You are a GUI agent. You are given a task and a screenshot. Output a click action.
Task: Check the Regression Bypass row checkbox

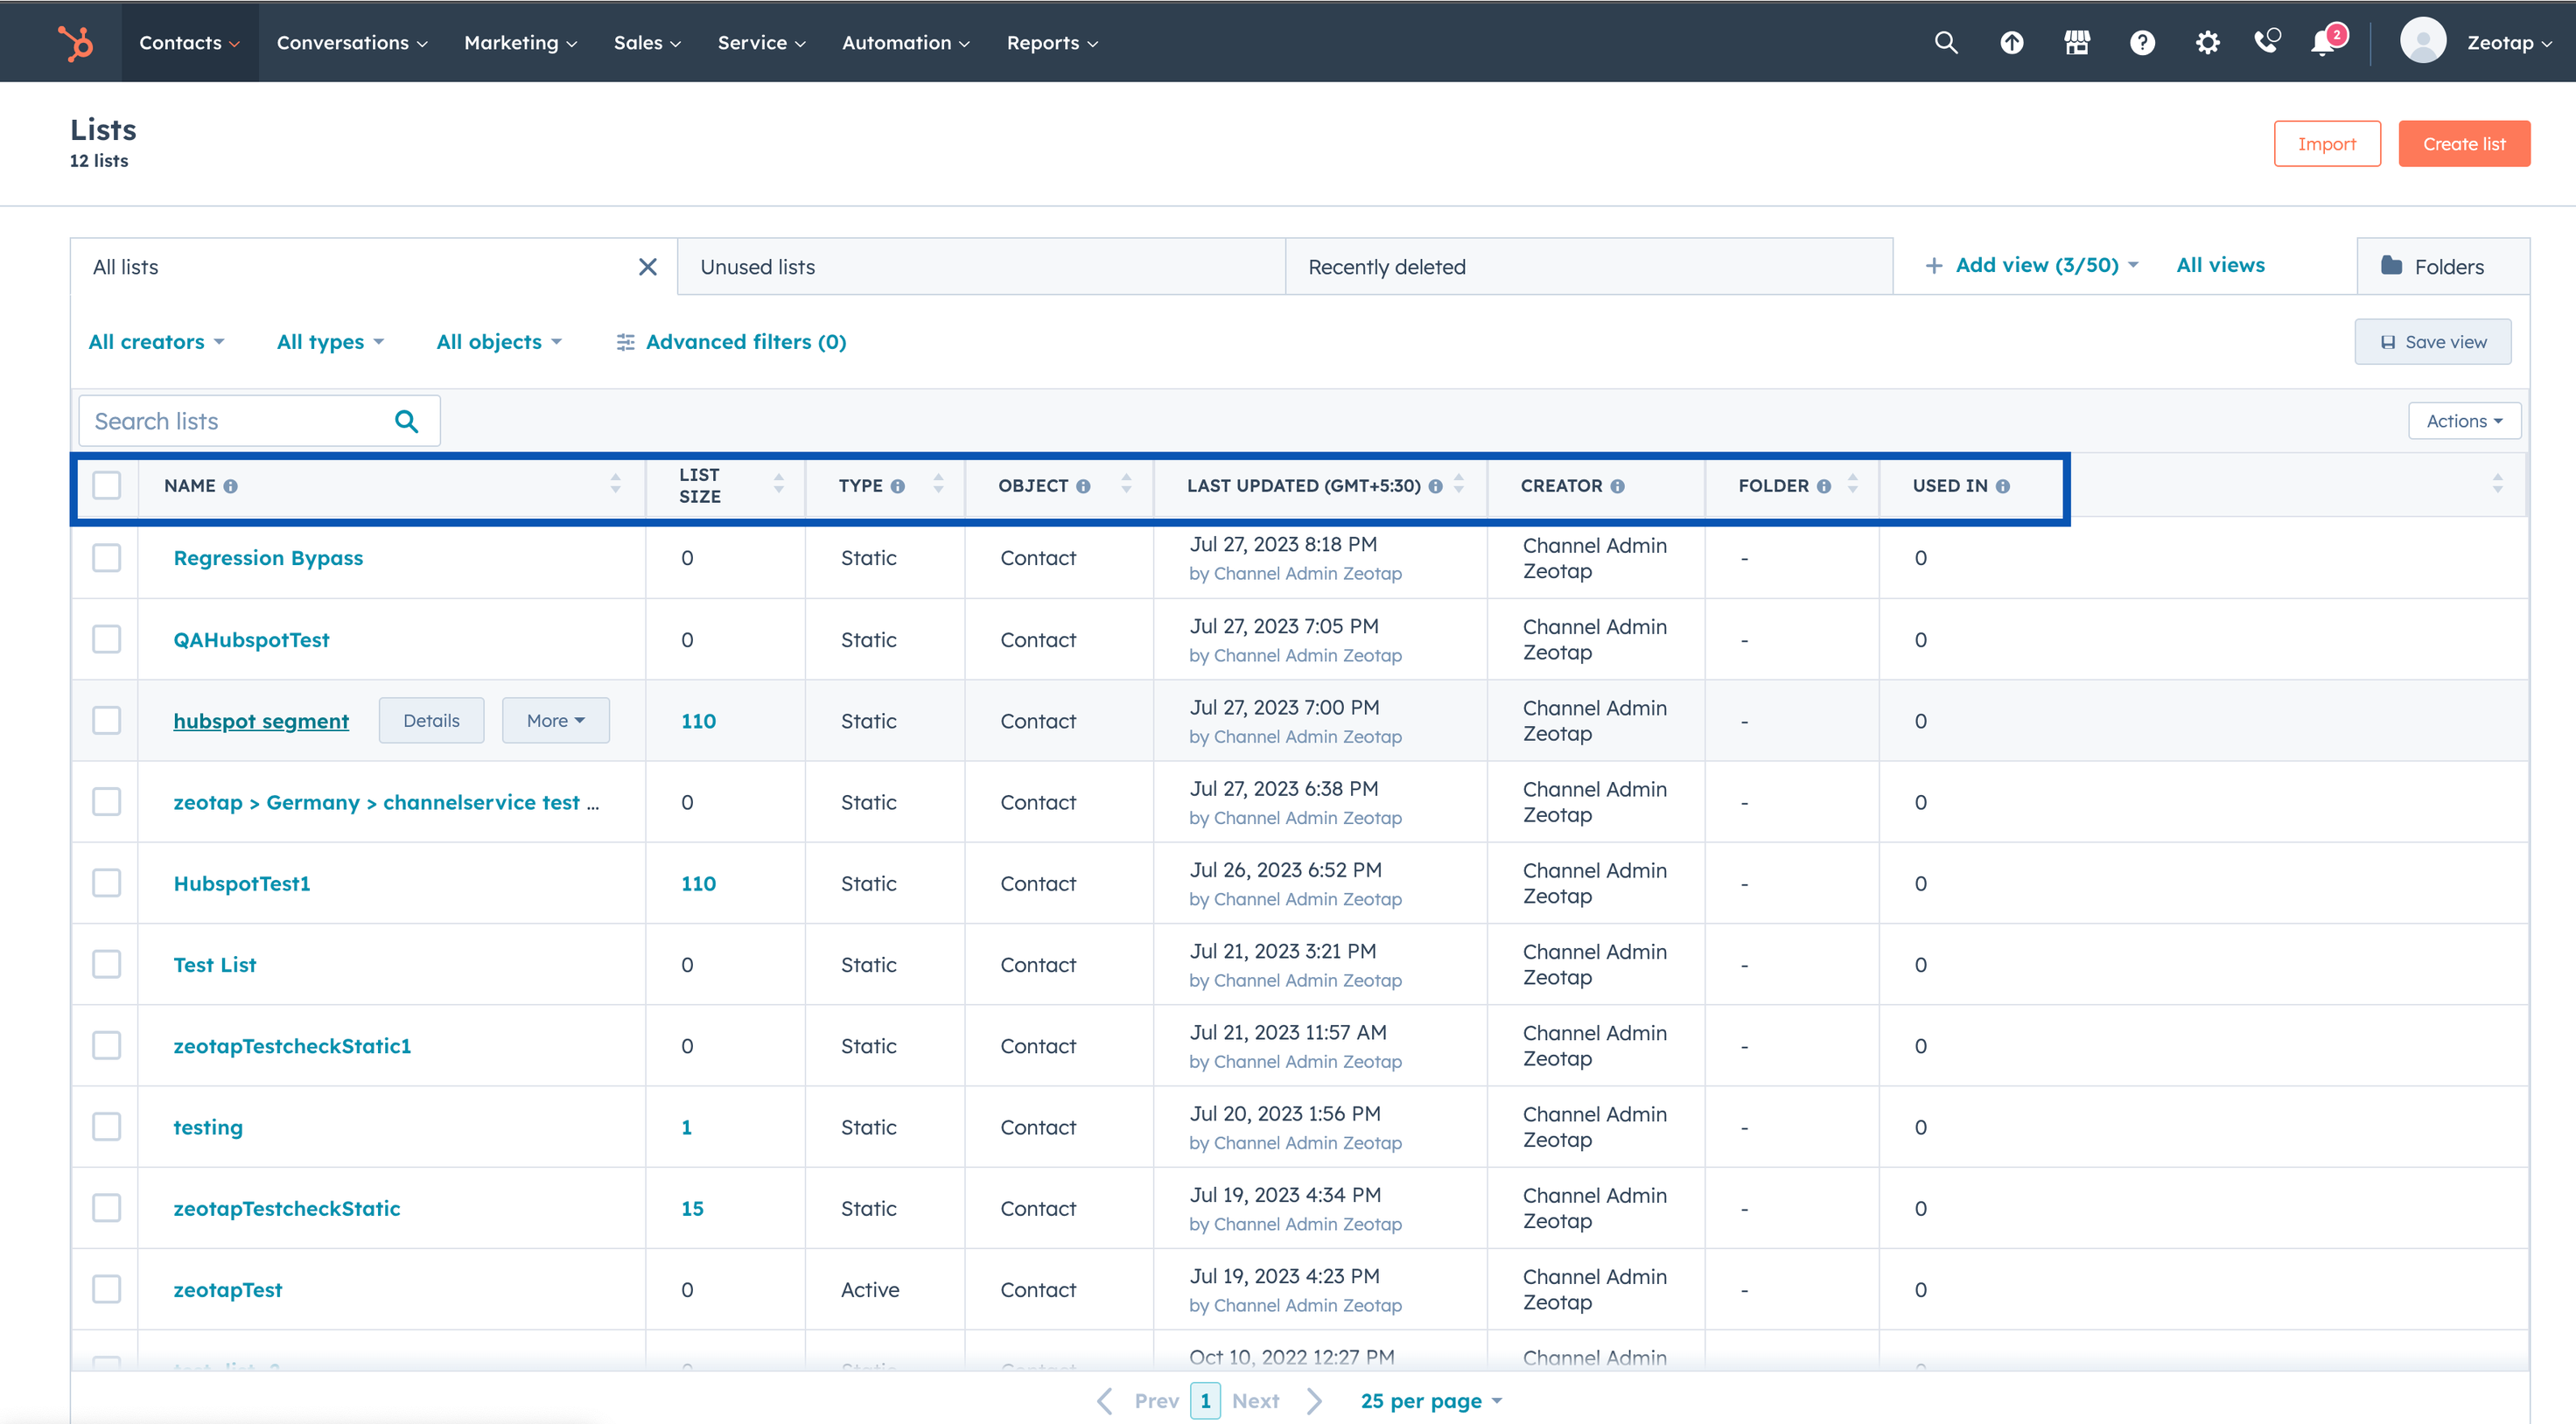click(106, 558)
